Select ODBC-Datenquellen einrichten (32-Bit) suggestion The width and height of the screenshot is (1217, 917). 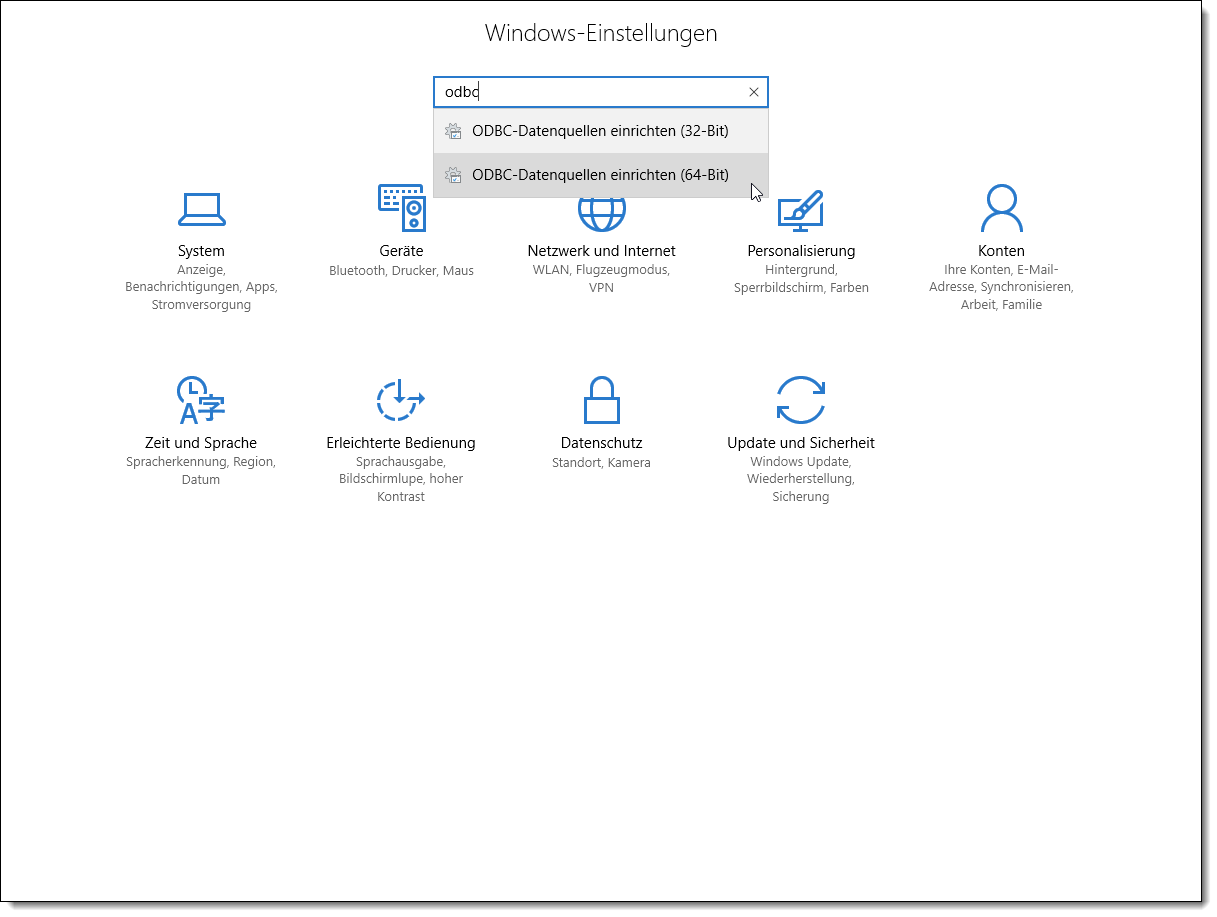tap(600, 131)
